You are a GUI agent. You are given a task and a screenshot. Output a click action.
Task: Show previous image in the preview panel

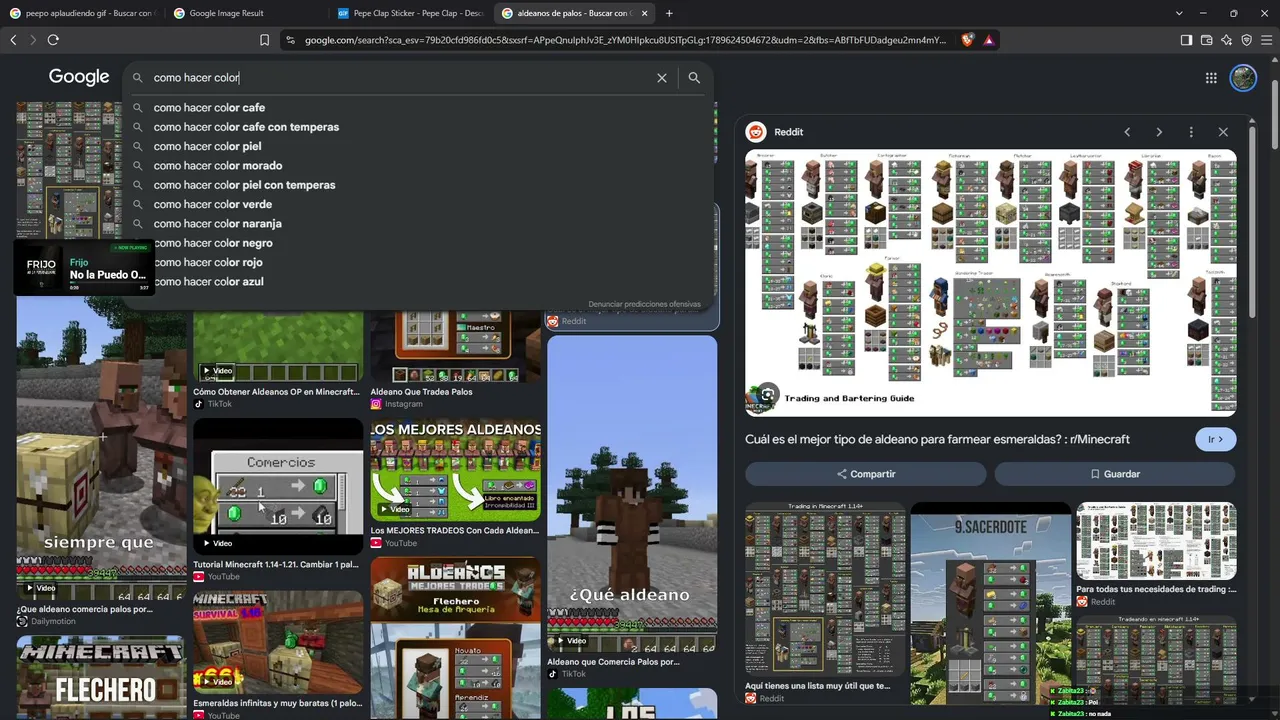(x=1127, y=132)
